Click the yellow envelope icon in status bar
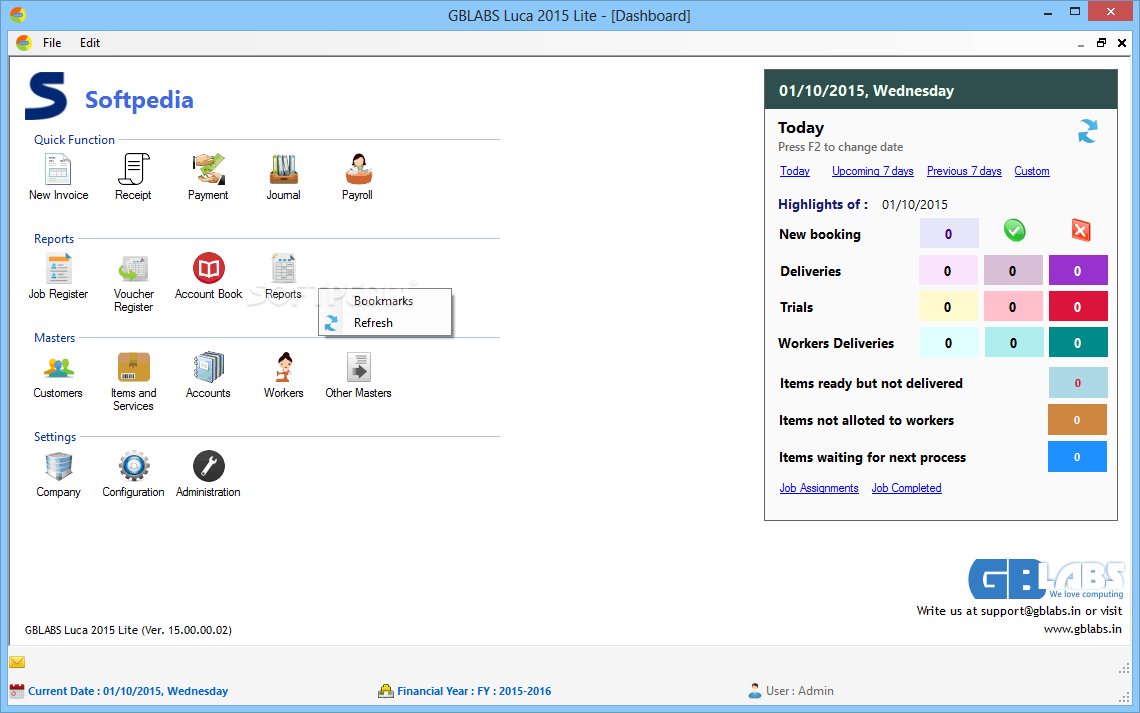 pyautogui.click(x=17, y=662)
